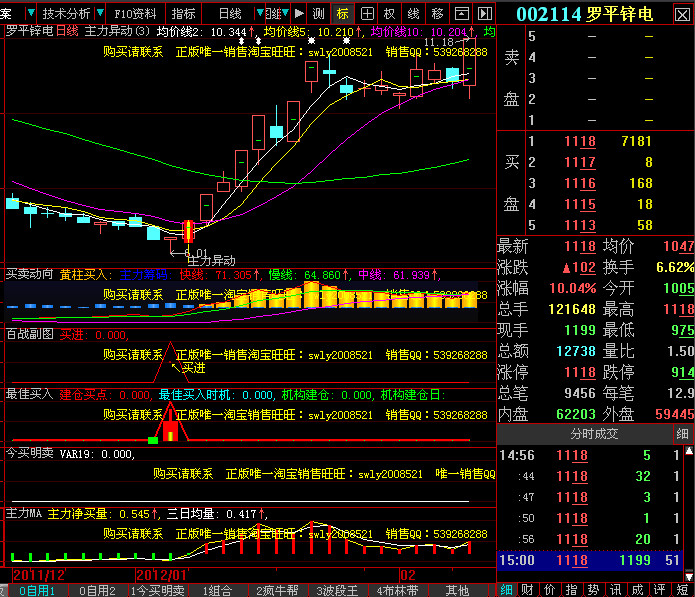Screen dimensions: 695x597
Task: Open the 日线 period dropdown
Action: 229,13
